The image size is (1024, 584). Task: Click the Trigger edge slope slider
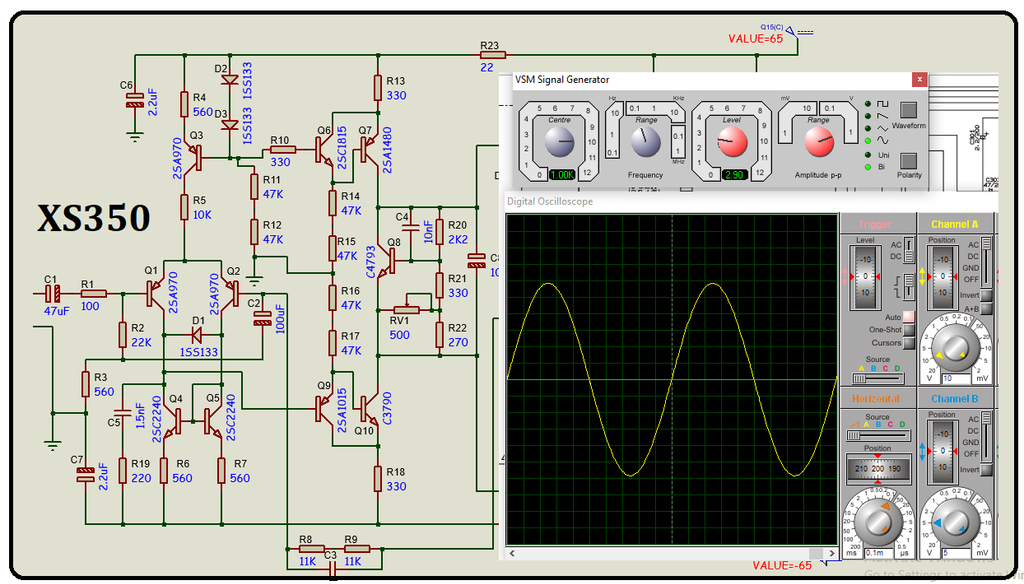[908, 285]
